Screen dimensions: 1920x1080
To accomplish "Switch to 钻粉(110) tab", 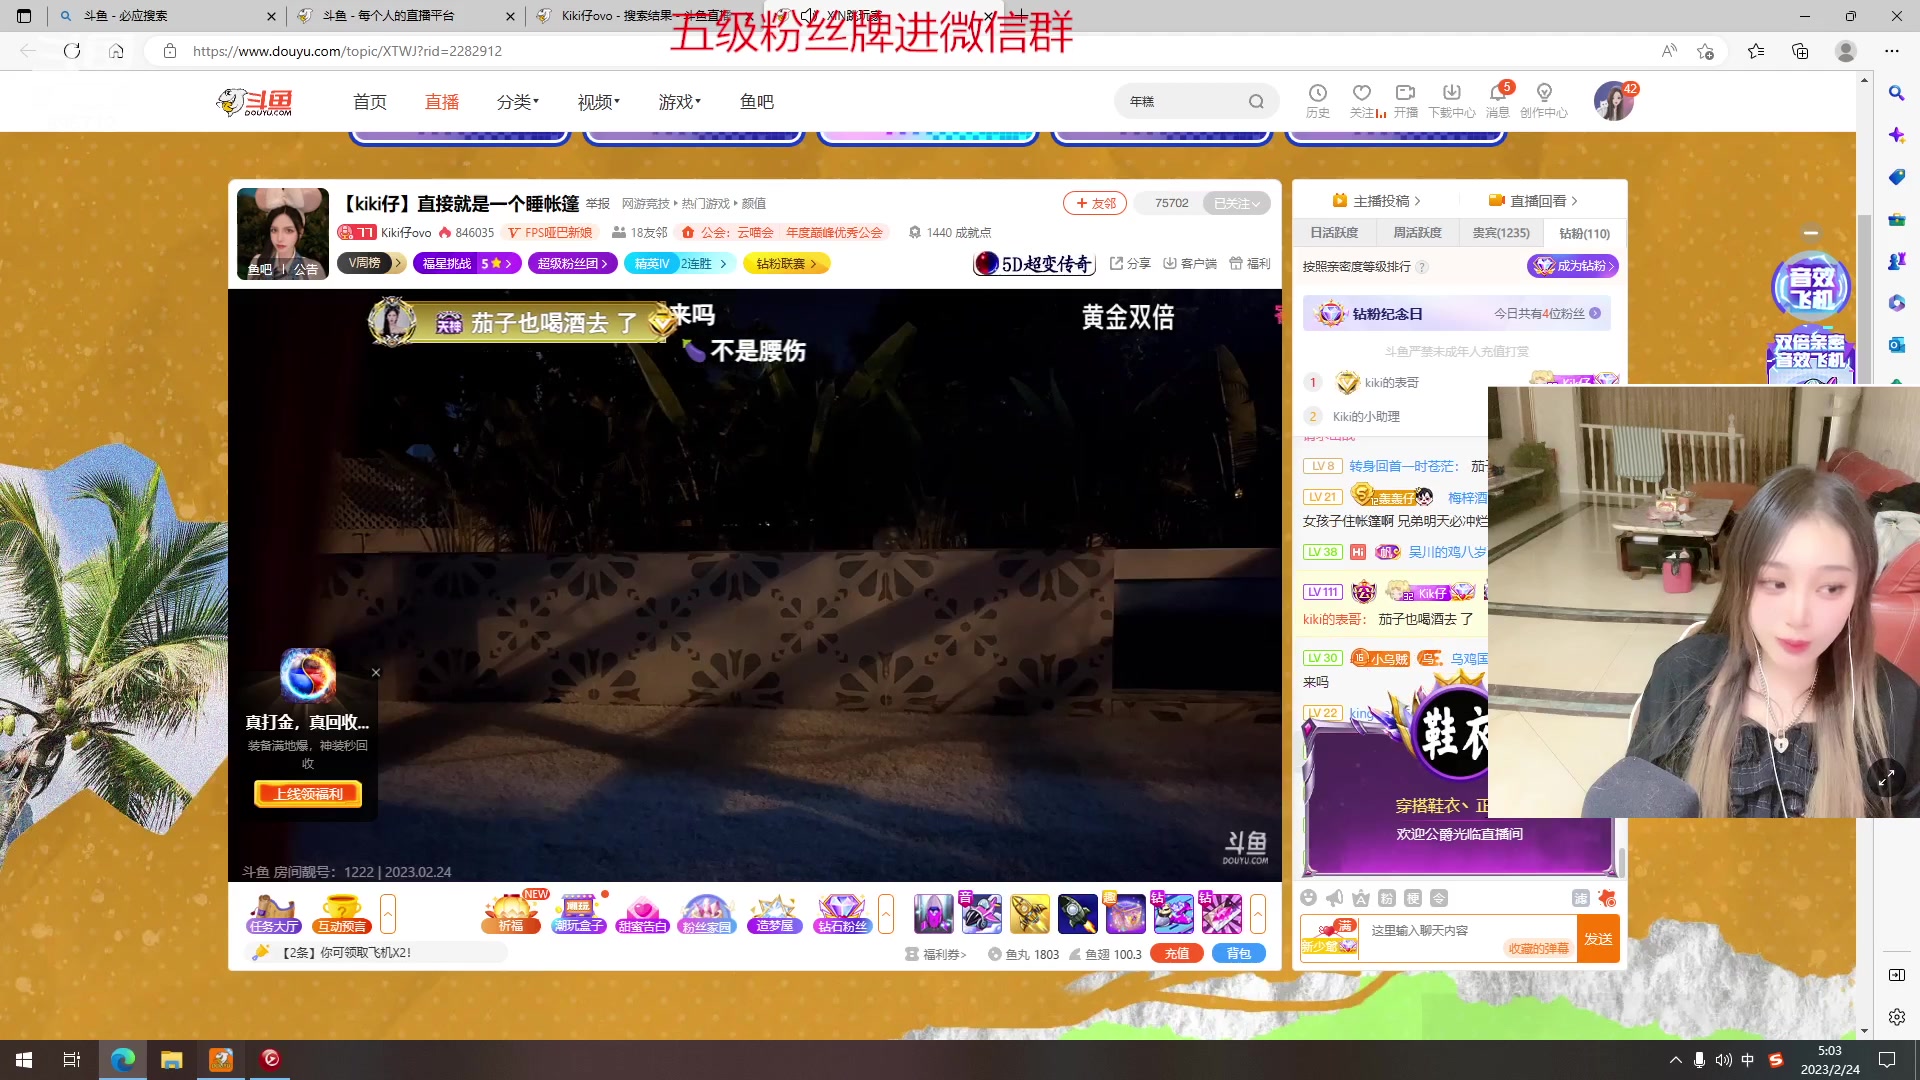I will pyautogui.click(x=1584, y=233).
